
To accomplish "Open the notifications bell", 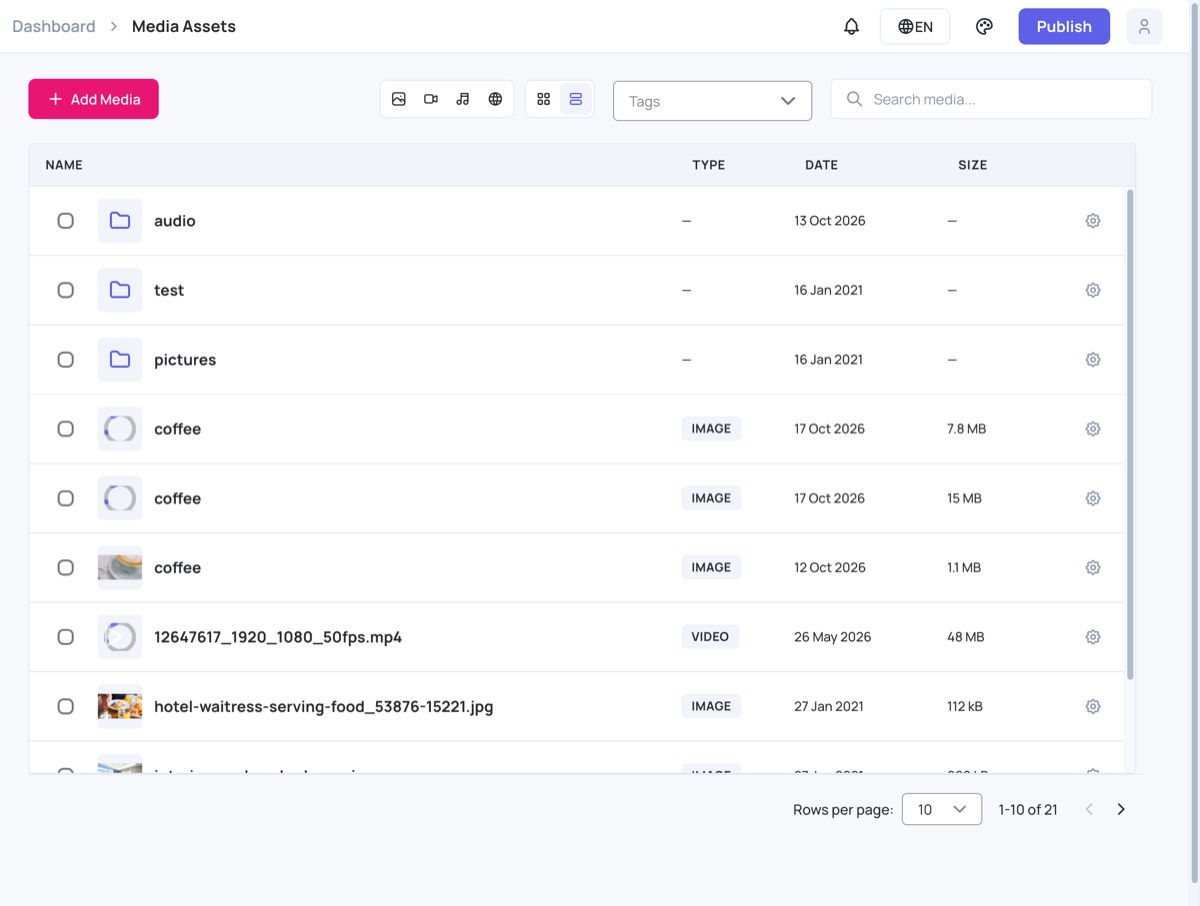I will [x=851, y=27].
